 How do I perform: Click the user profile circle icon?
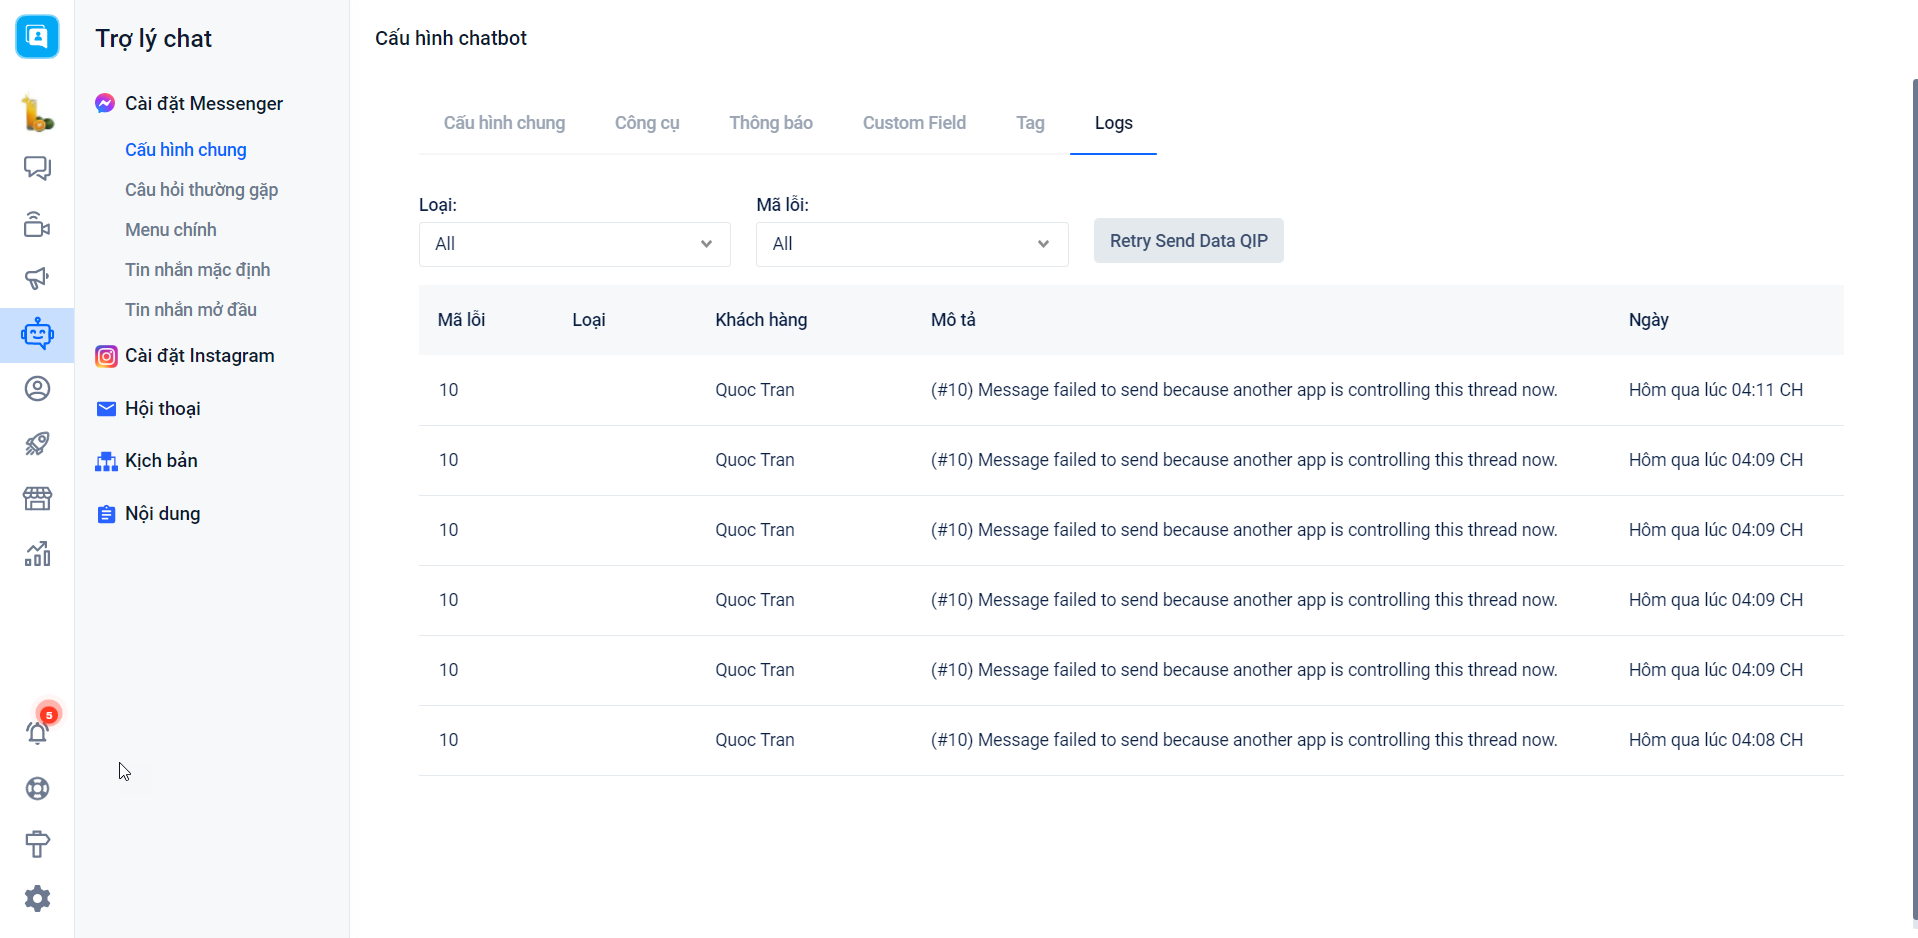tap(37, 389)
